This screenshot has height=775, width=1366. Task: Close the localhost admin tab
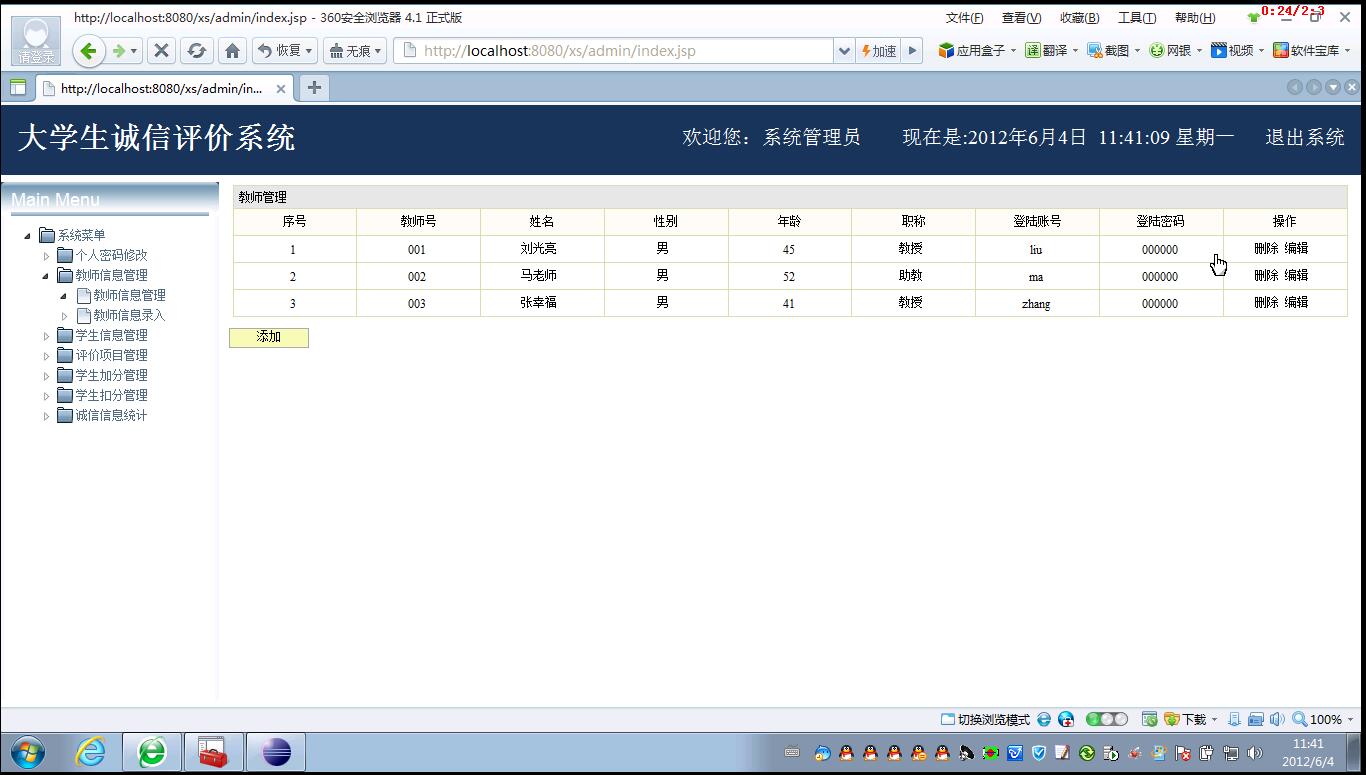click(x=281, y=89)
